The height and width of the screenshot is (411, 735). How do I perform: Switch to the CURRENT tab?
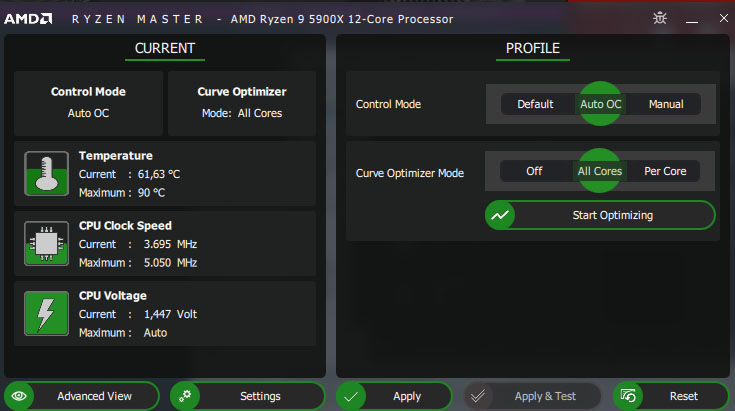click(x=165, y=48)
